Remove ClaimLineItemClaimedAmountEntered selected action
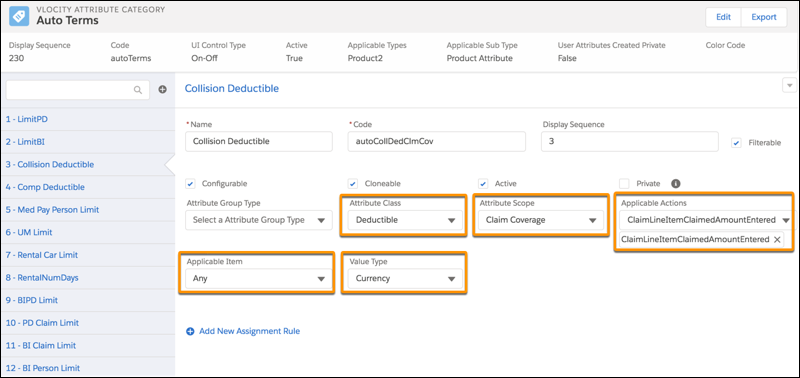The width and height of the screenshot is (800, 378). pos(777,239)
